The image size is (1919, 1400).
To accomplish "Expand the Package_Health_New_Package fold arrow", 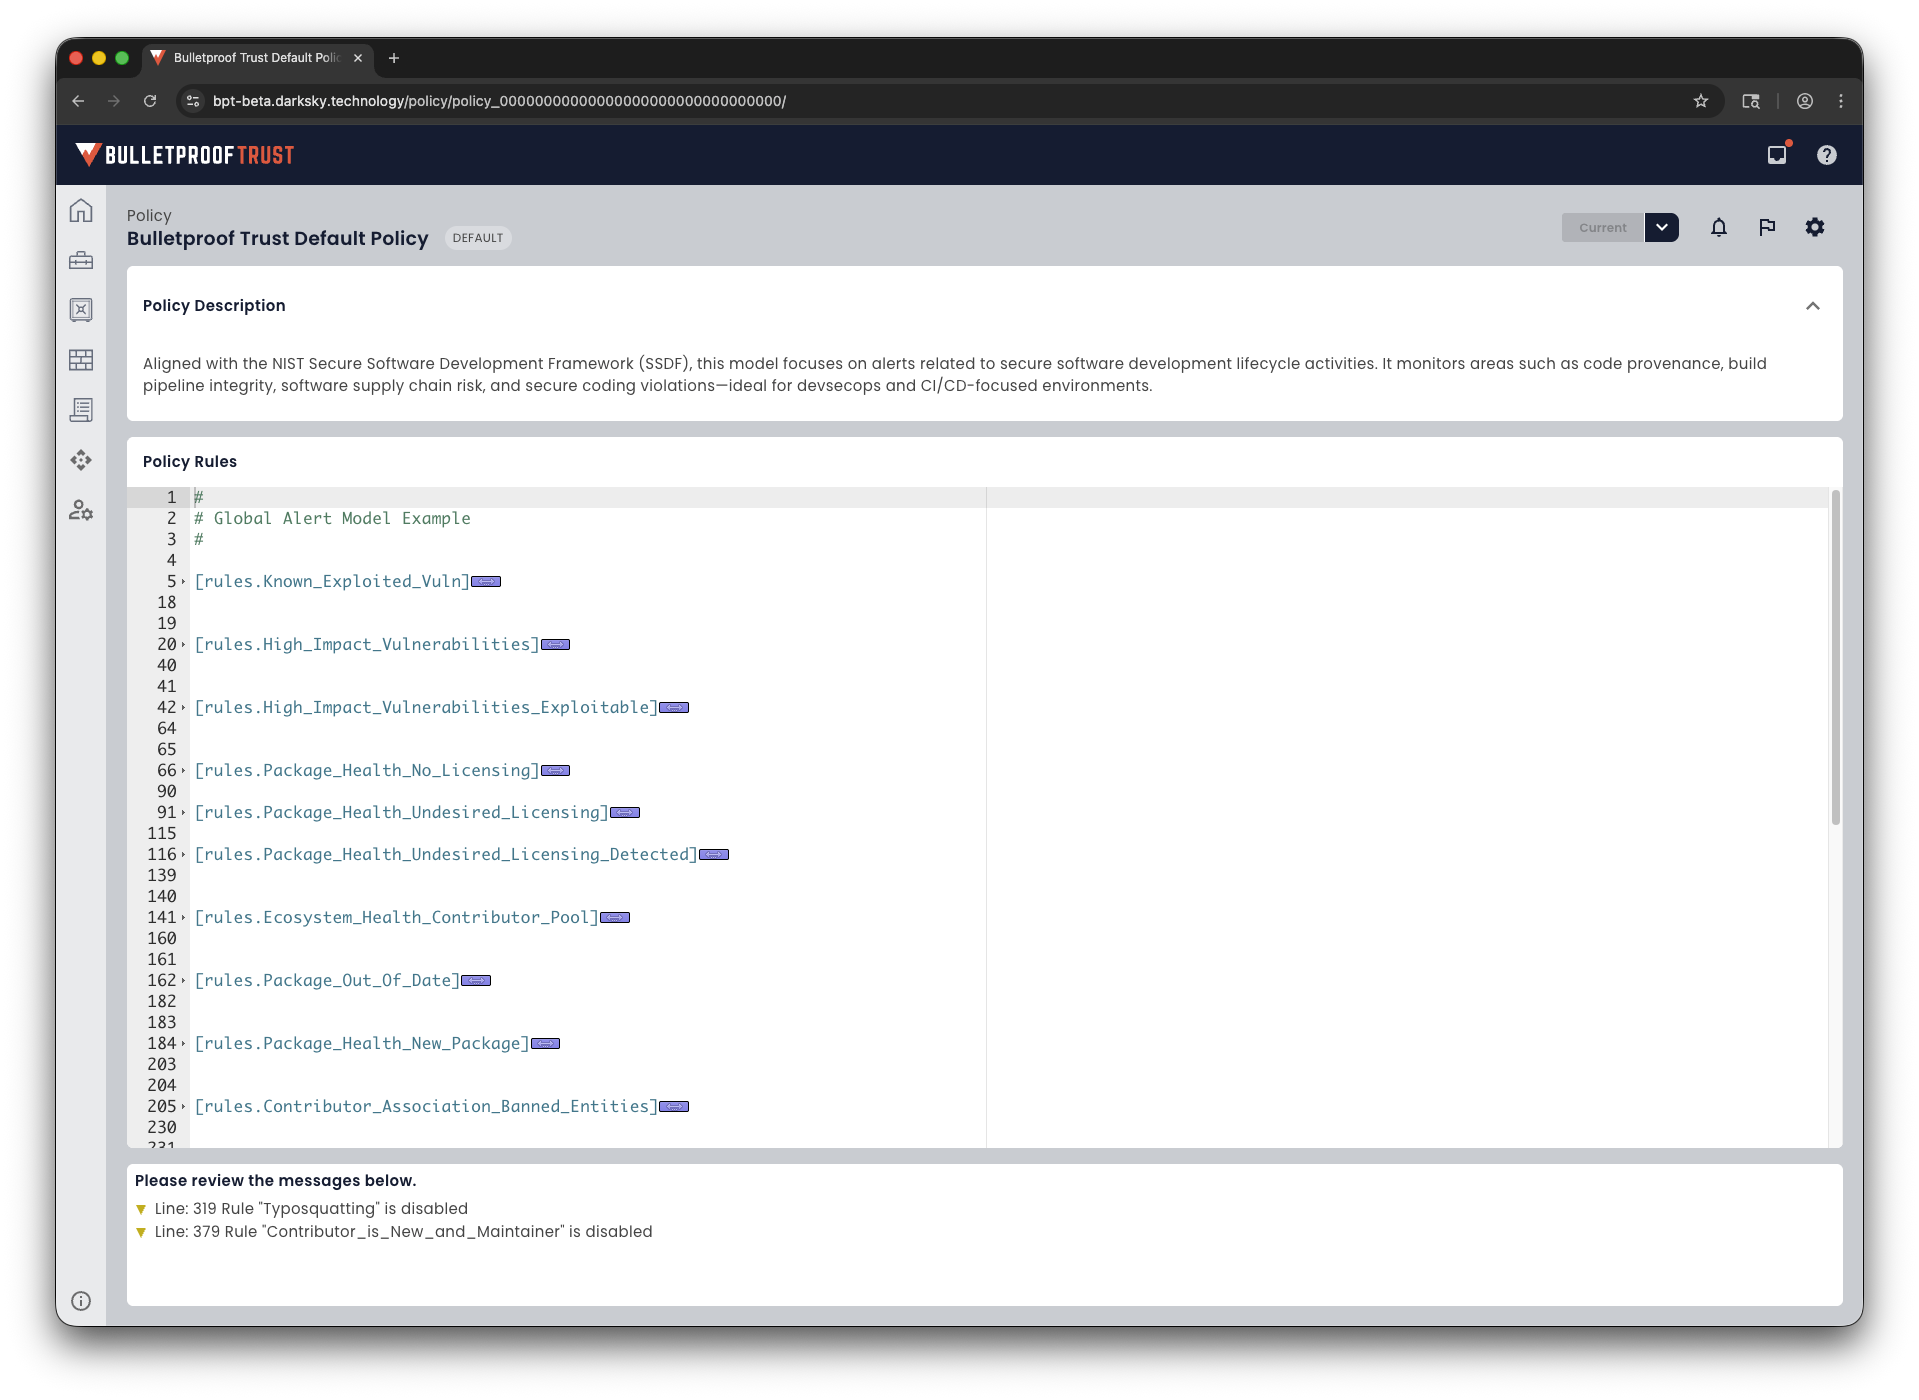I will (183, 1044).
